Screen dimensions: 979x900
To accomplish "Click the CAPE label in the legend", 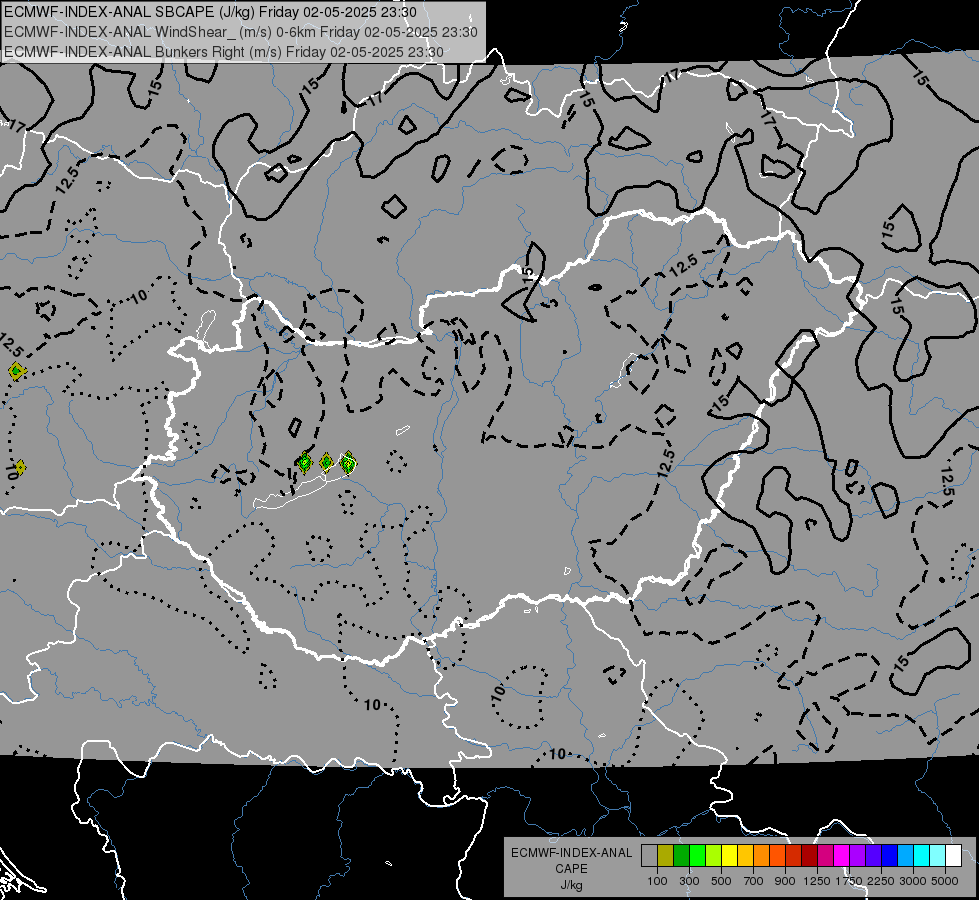I will click(x=571, y=869).
